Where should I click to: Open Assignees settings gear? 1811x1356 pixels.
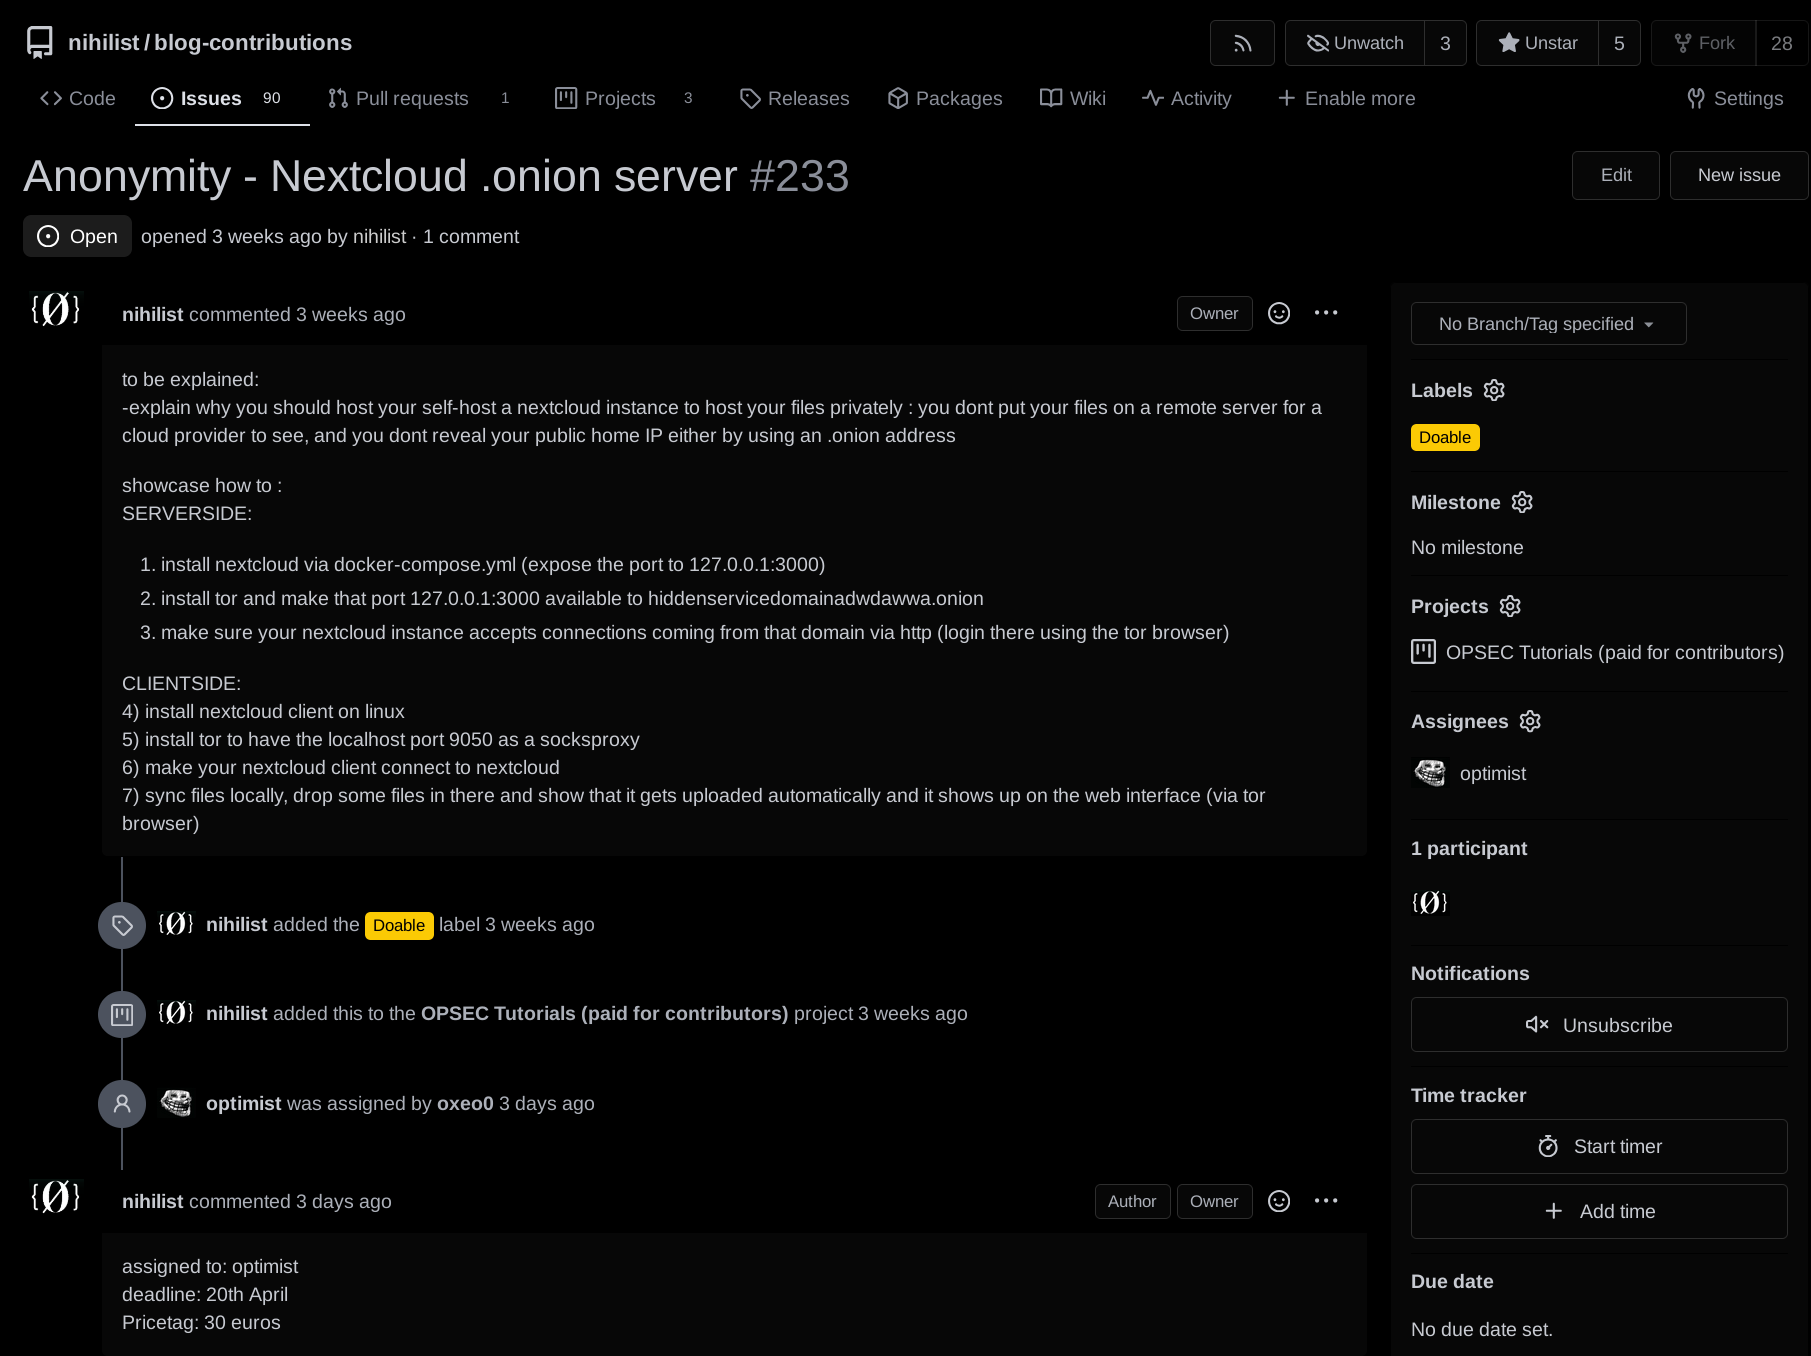1530,721
